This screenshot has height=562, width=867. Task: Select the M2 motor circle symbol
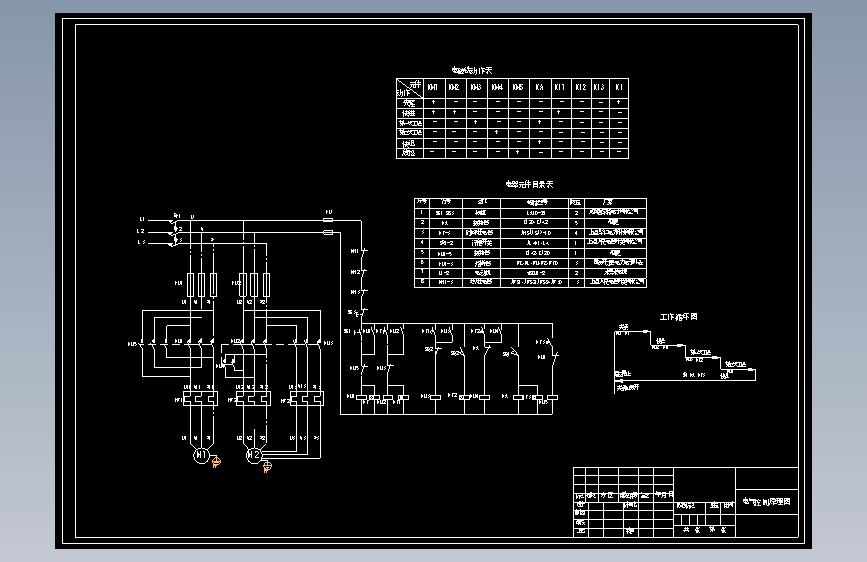[254, 455]
